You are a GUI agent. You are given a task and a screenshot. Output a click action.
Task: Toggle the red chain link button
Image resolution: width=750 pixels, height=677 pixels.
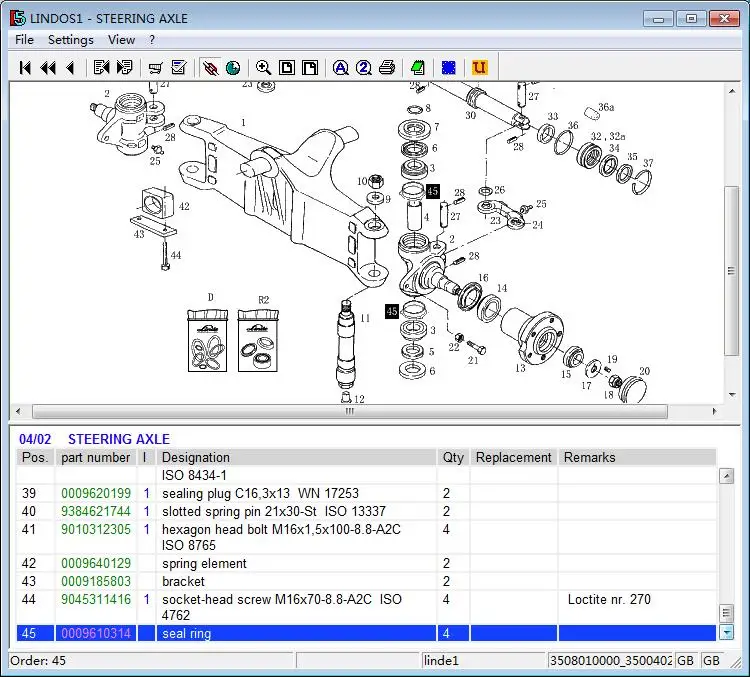(x=210, y=67)
